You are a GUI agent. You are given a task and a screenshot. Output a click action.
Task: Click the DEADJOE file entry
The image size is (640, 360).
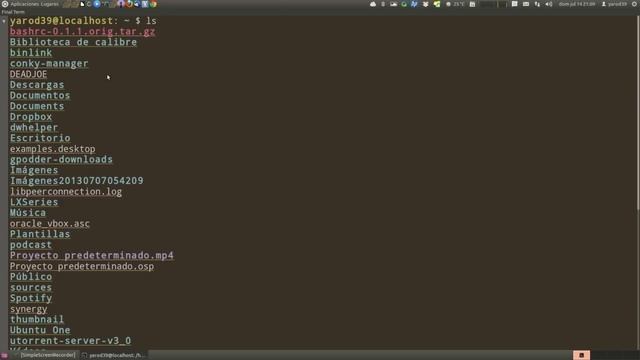(x=29, y=74)
